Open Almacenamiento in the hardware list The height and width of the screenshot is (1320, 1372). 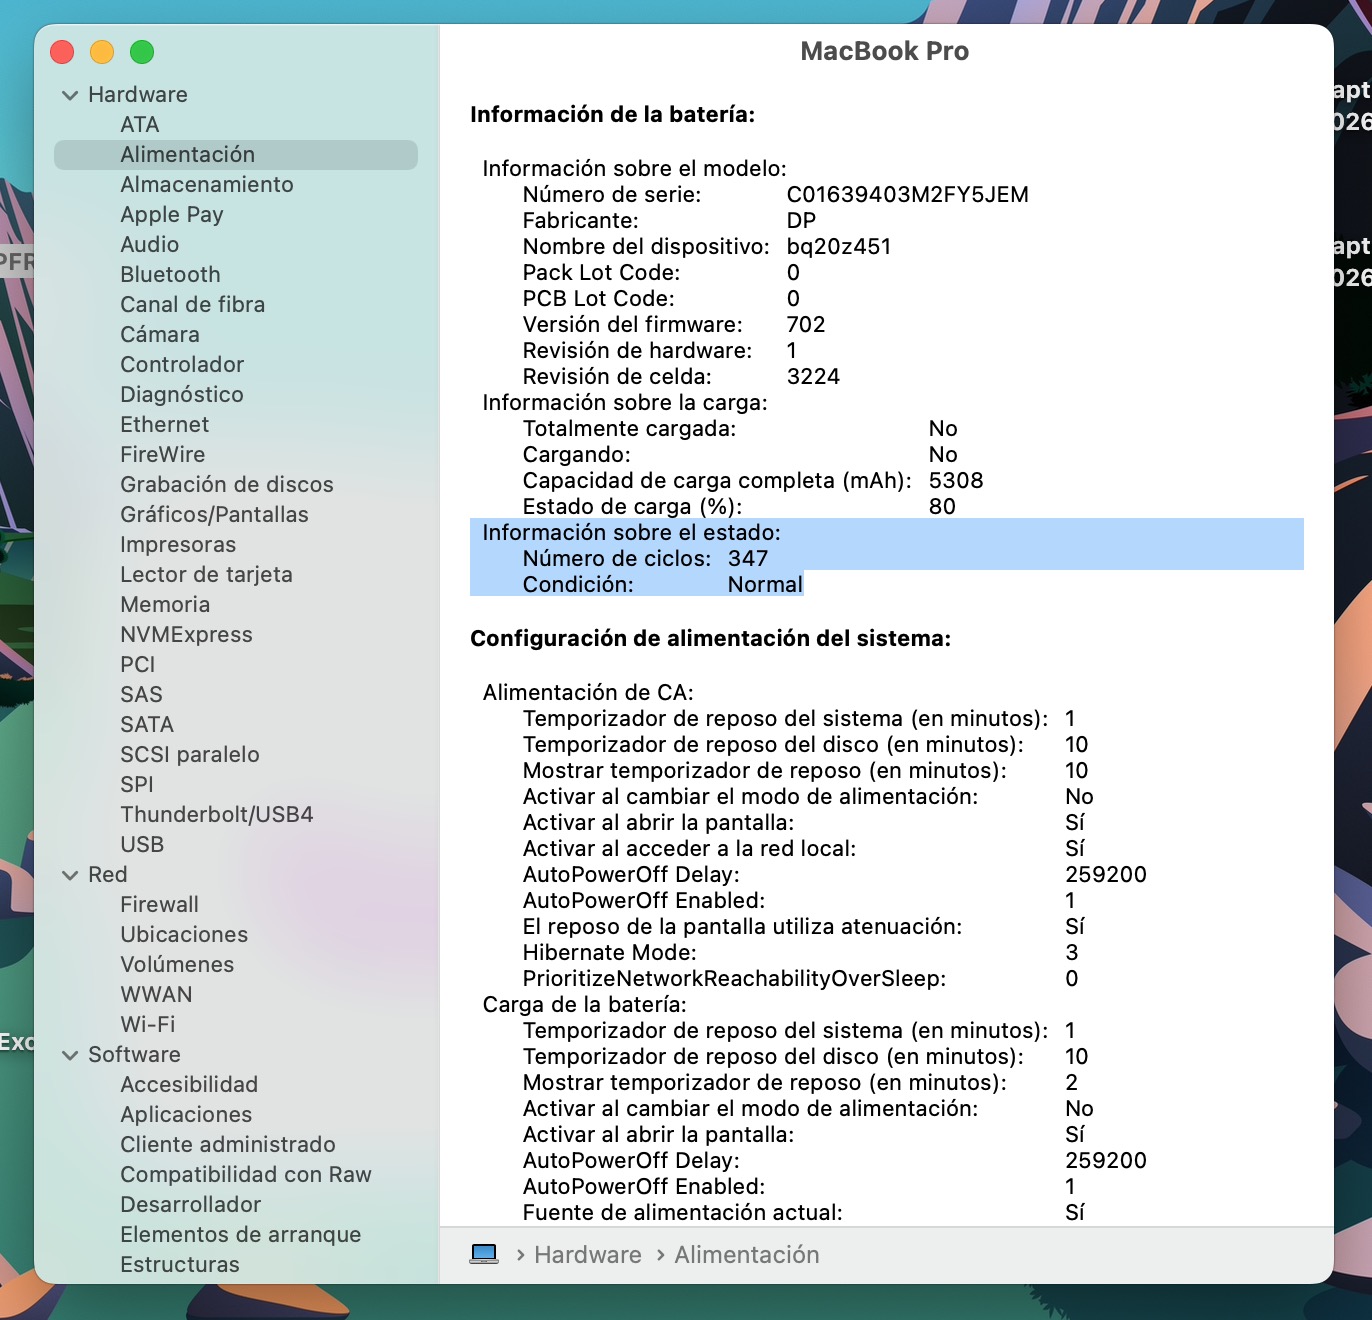206,185
